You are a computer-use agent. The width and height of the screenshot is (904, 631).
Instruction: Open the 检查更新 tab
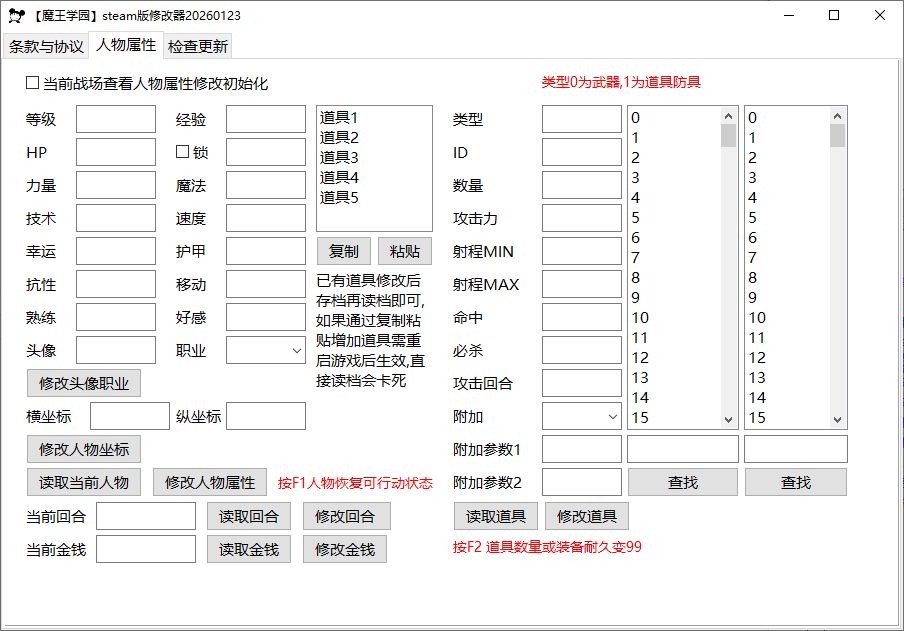coord(198,46)
